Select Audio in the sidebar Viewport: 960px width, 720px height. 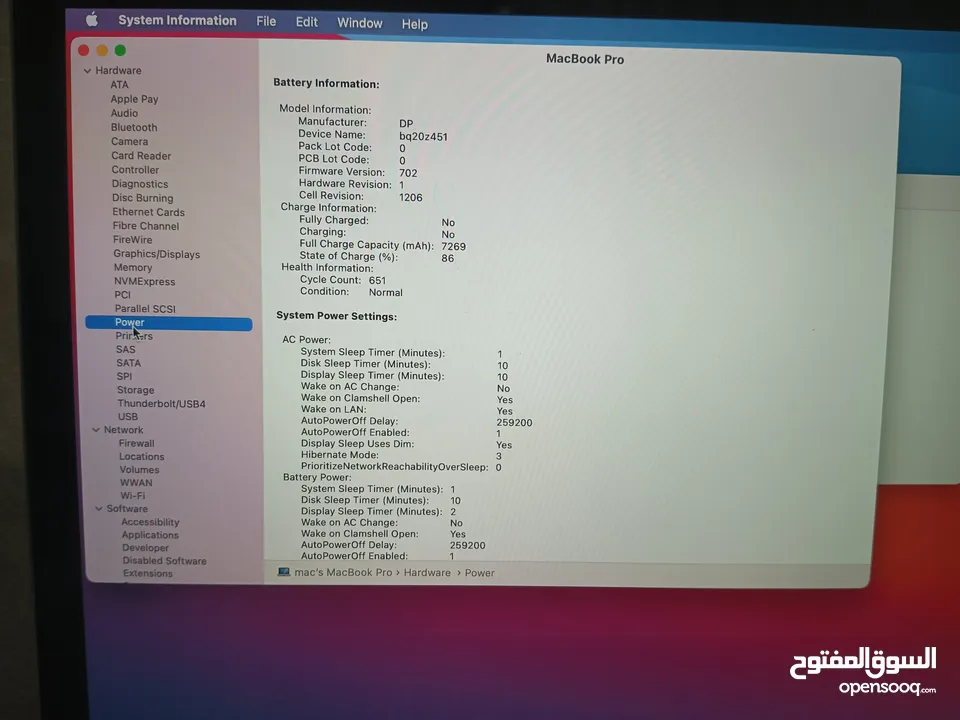coord(124,113)
